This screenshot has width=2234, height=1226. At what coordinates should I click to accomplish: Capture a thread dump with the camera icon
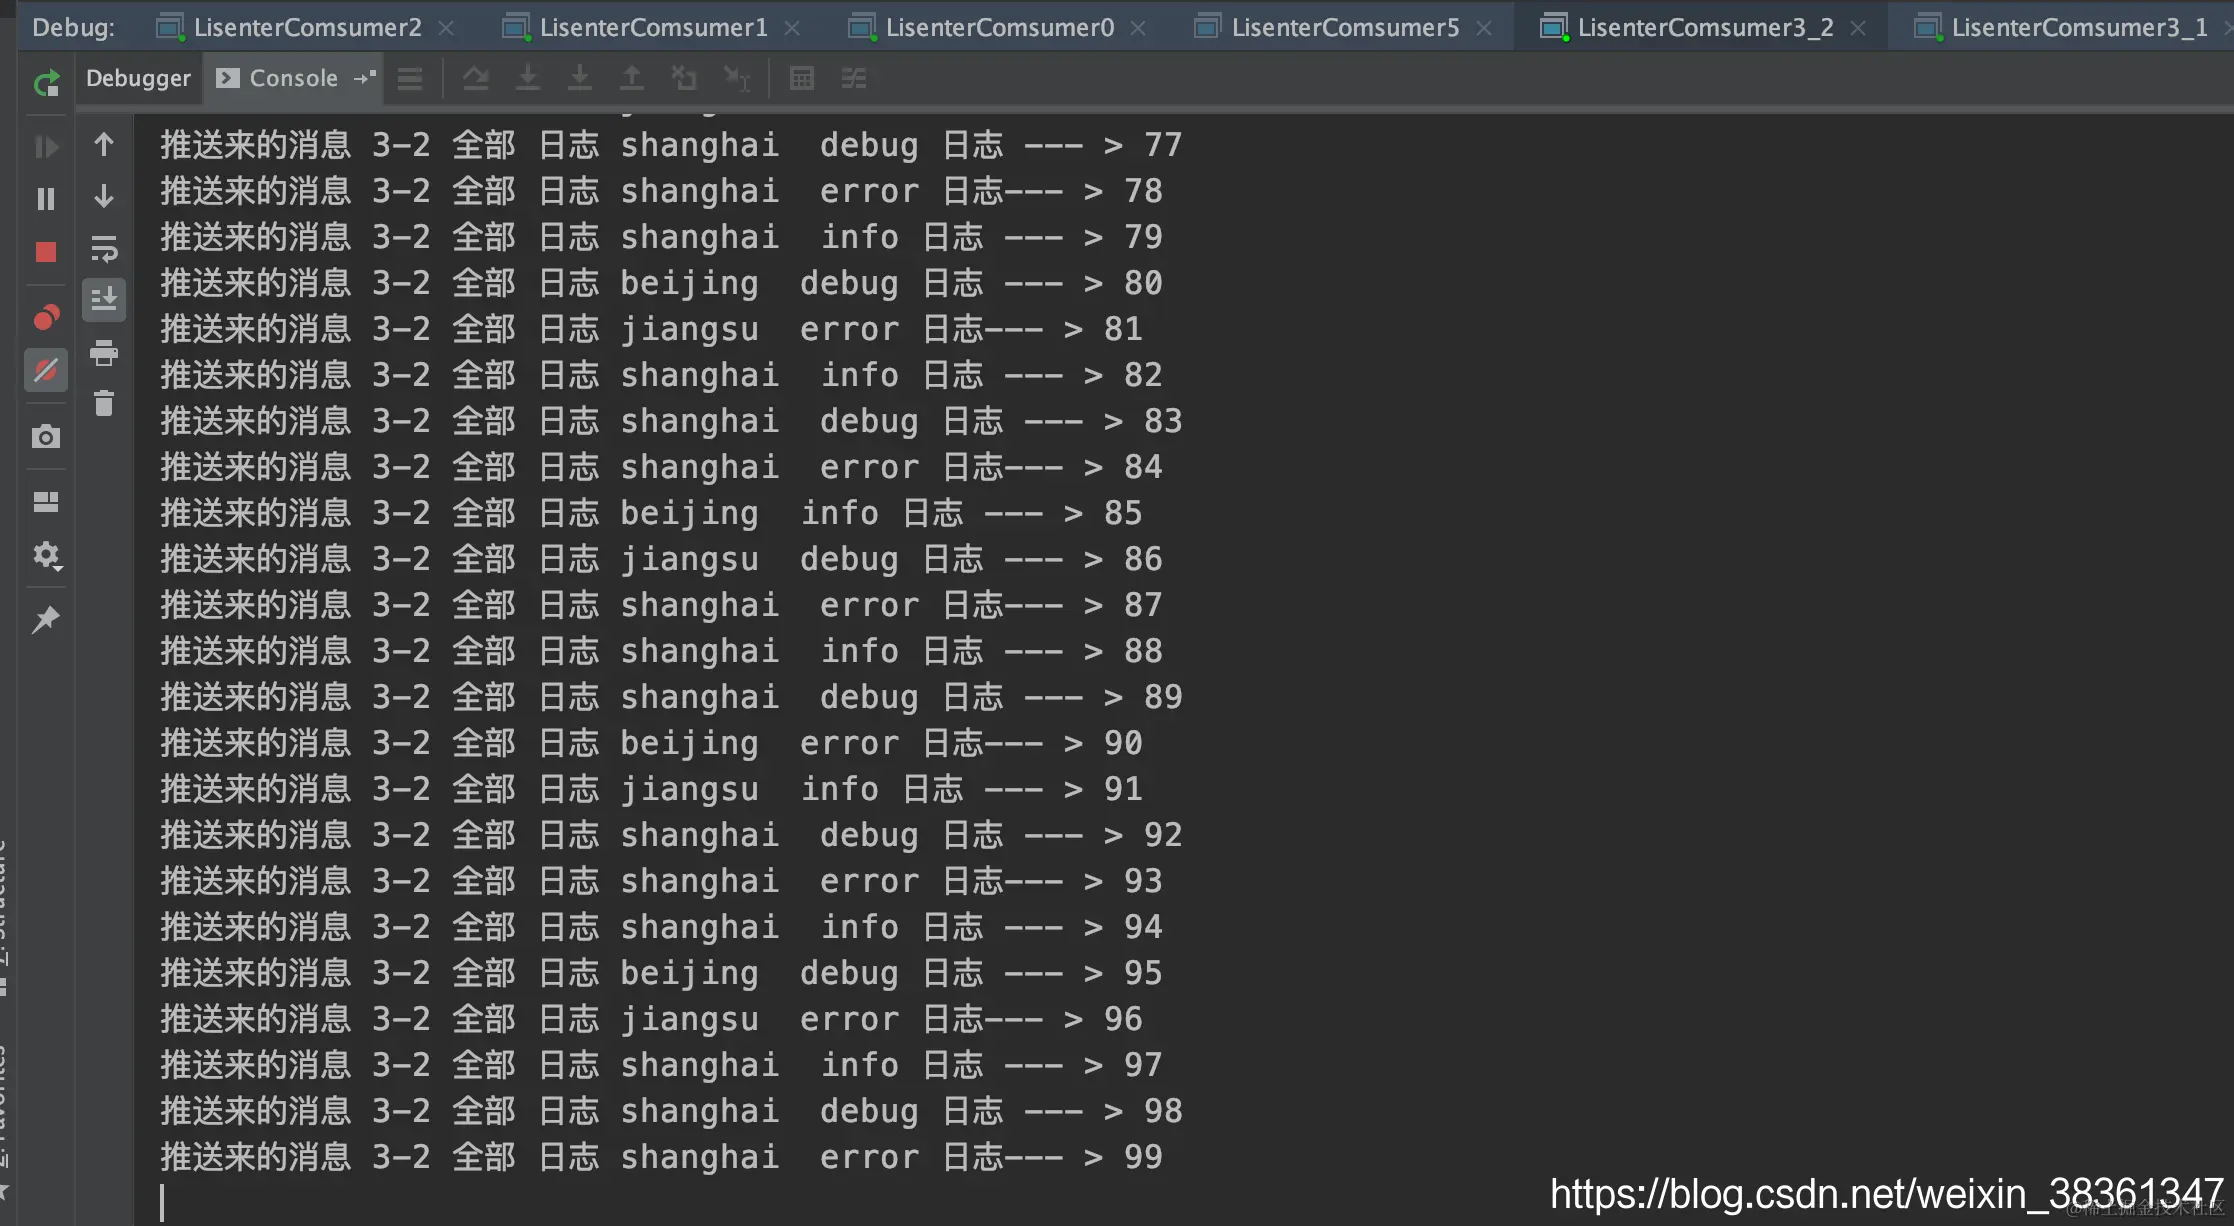[x=46, y=436]
